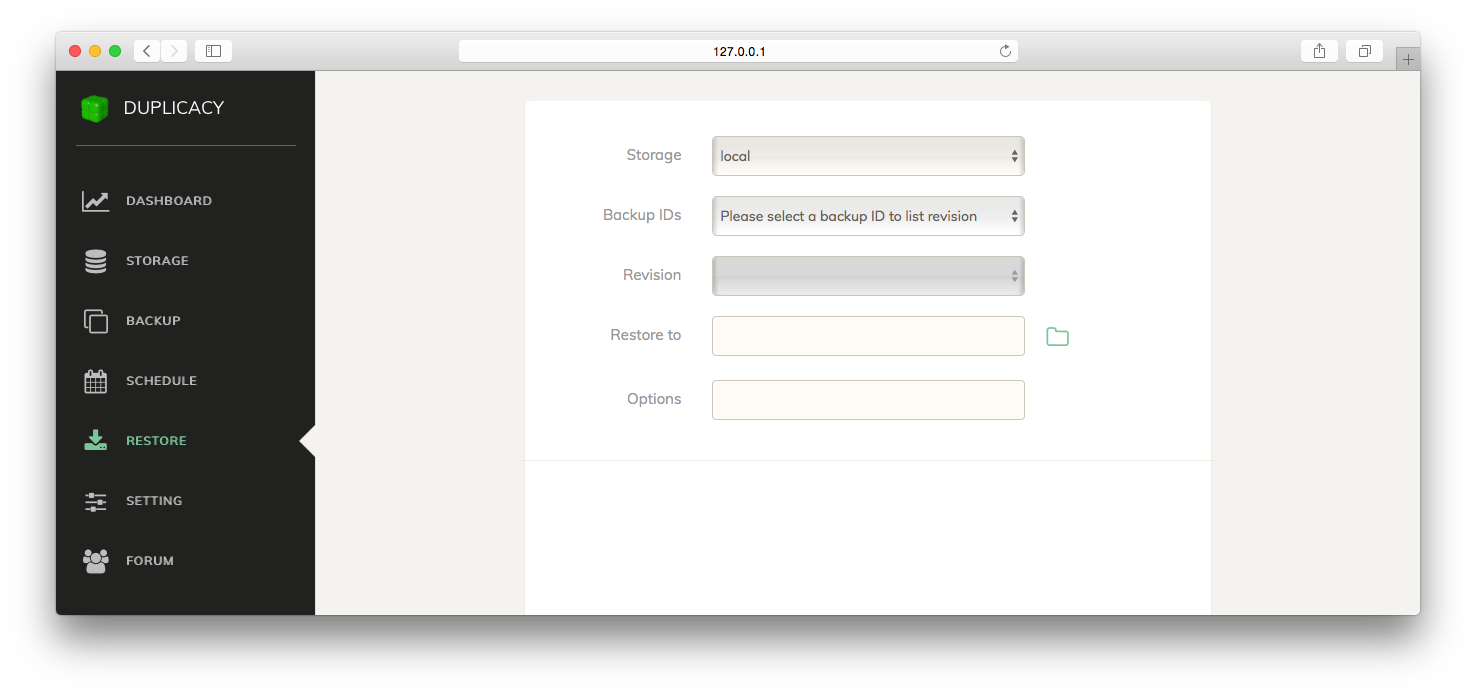The image size is (1476, 695).
Task: Click the Backup IDs field label
Action: pyautogui.click(x=642, y=215)
